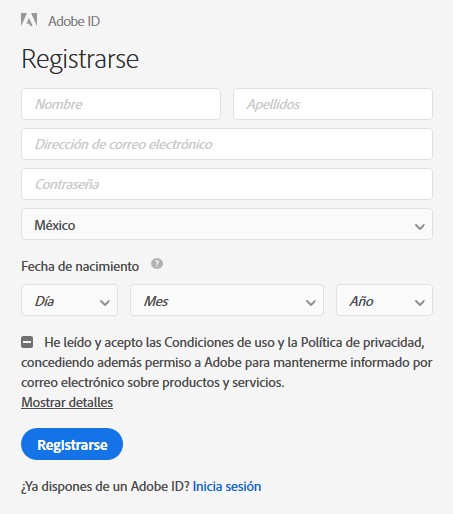This screenshot has width=453, height=514.
Task: Click the chevron arrow beside Mes
Action: pyautogui.click(x=311, y=302)
